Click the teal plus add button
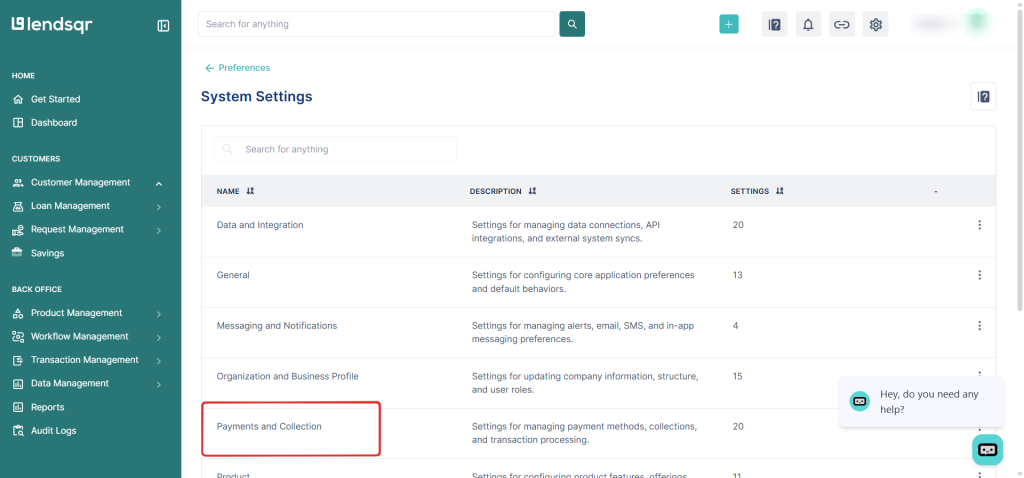This screenshot has width=1024, height=478. click(729, 24)
